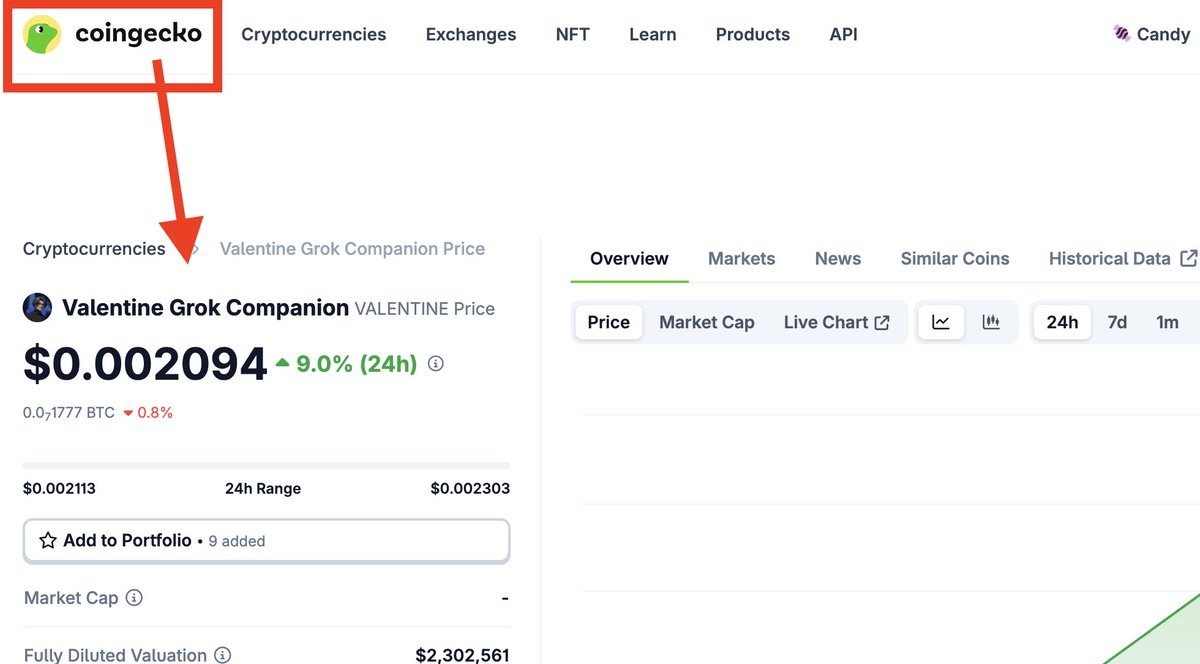The width and height of the screenshot is (1200, 664).
Task: Click the Candy label in header
Action: (x=1163, y=34)
